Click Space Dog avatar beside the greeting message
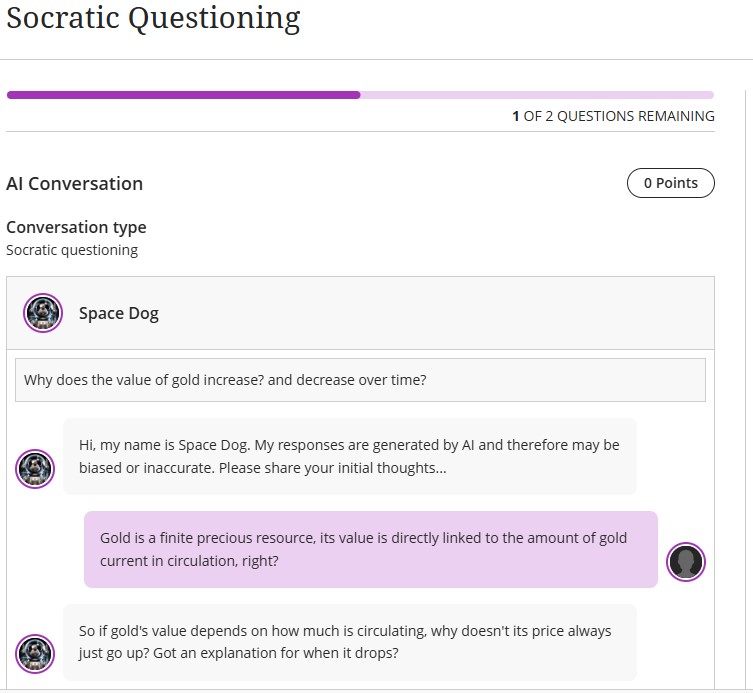The width and height of the screenshot is (753, 693). (x=35, y=468)
